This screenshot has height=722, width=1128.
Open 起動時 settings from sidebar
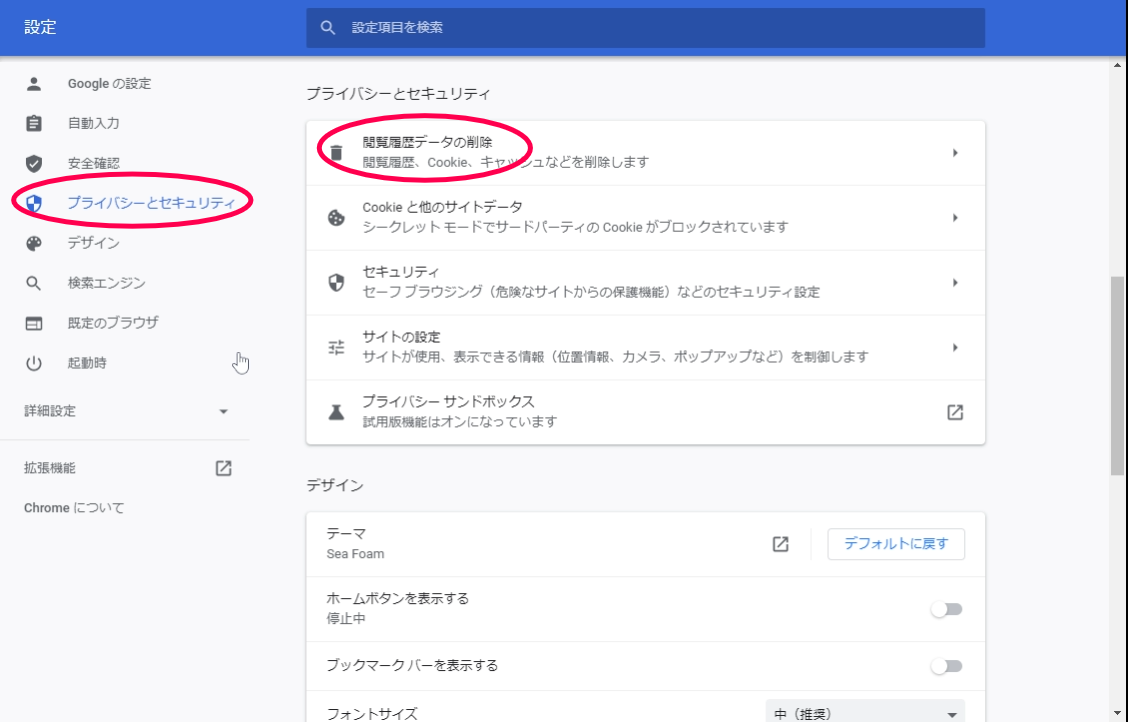(87, 363)
